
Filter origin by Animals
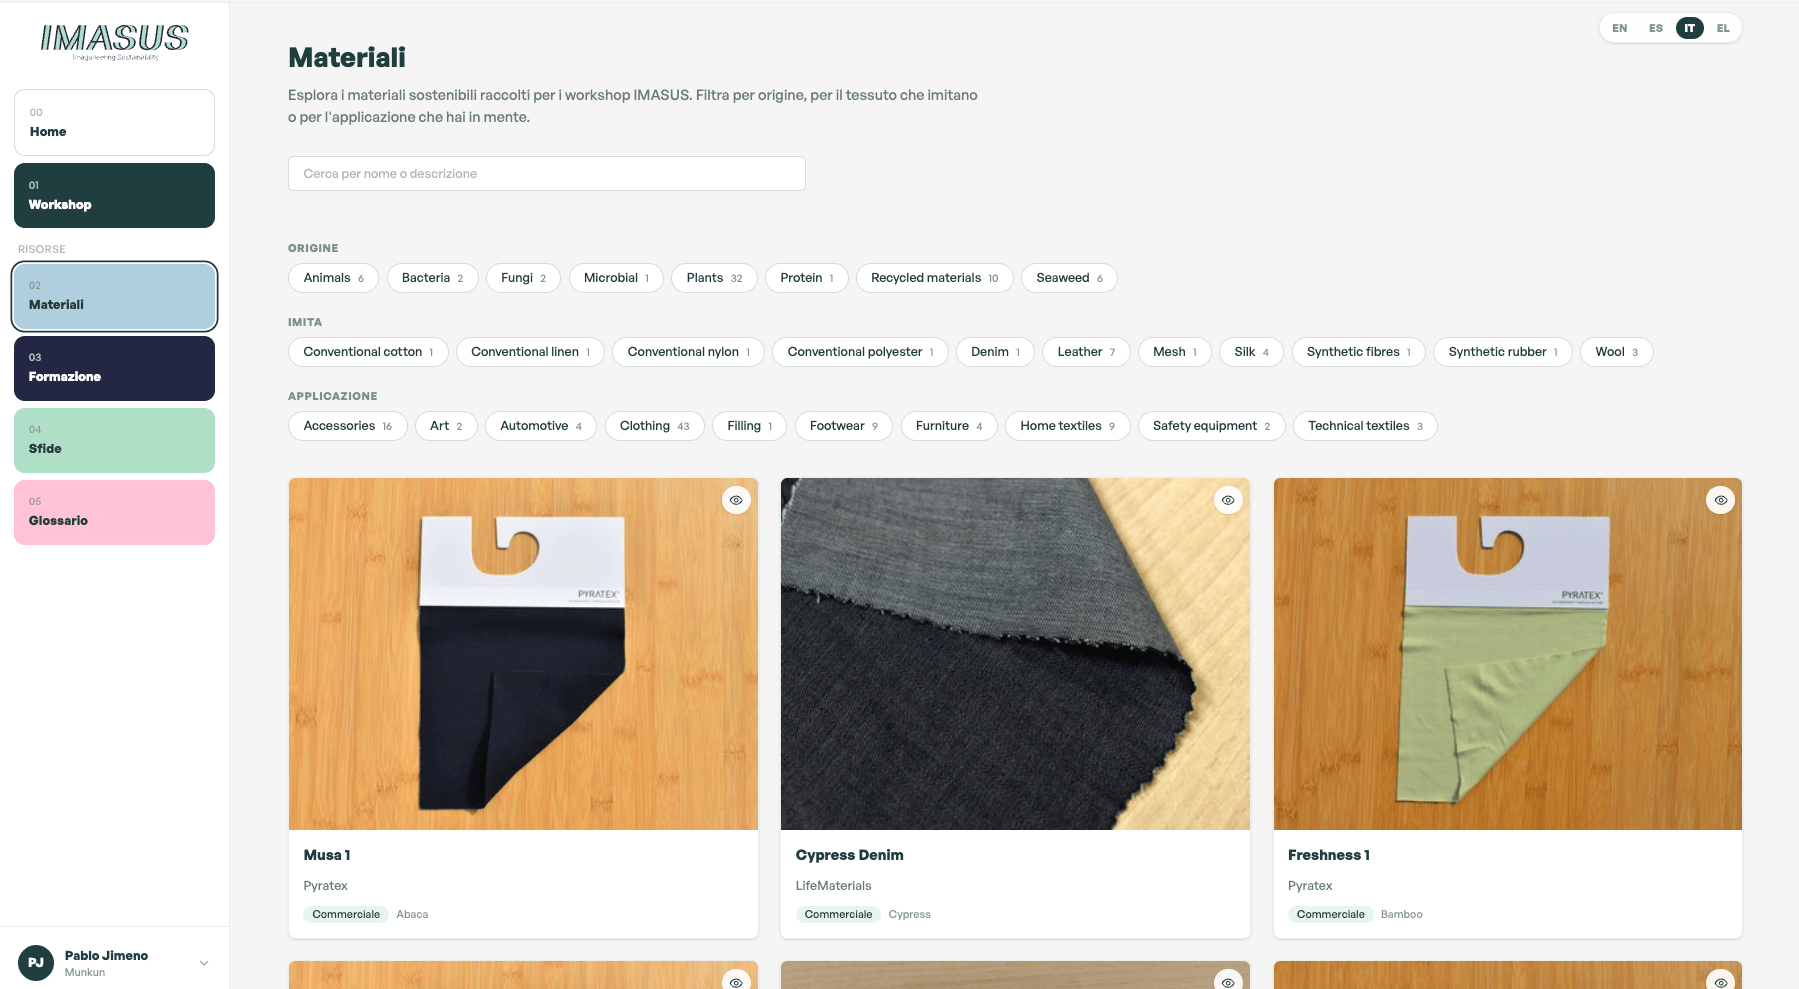tap(333, 278)
